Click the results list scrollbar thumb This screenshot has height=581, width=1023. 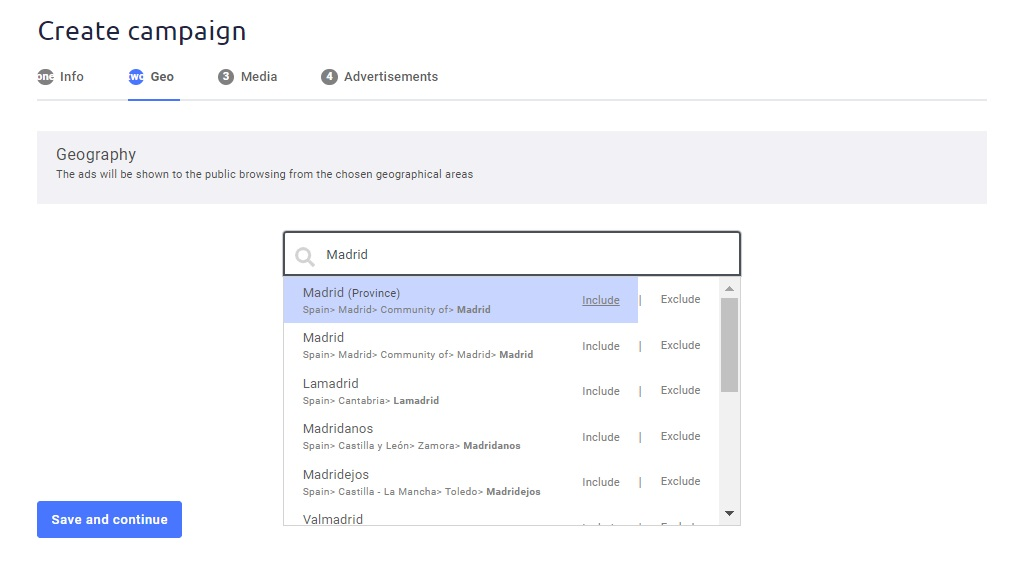(x=729, y=345)
